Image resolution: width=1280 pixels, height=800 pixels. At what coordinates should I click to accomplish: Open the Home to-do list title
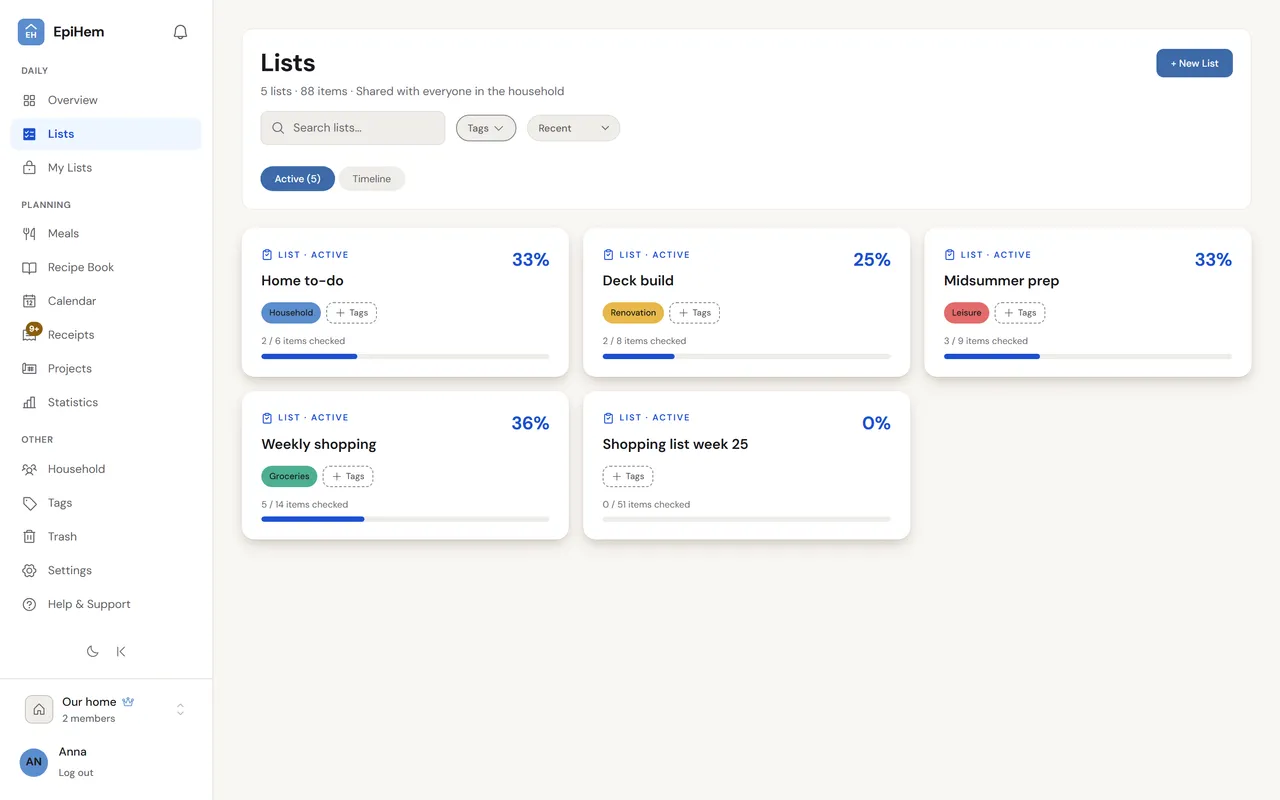(x=302, y=281)
